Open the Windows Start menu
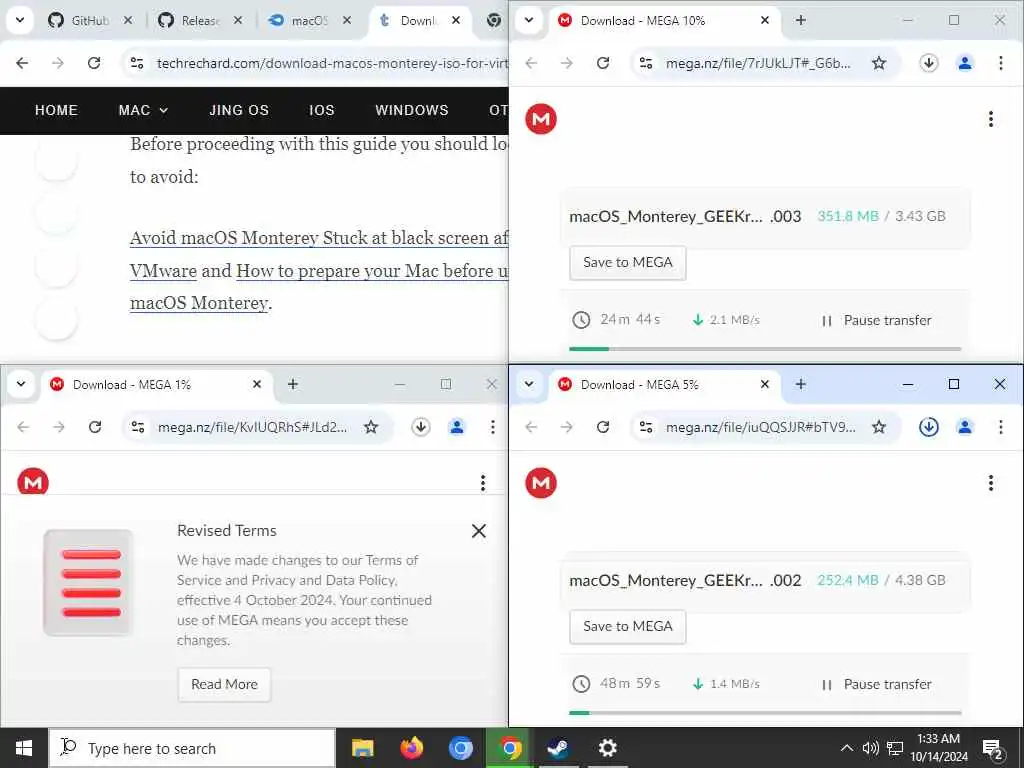Viewport: 1024px width, 768px height. tap(24, 748)
